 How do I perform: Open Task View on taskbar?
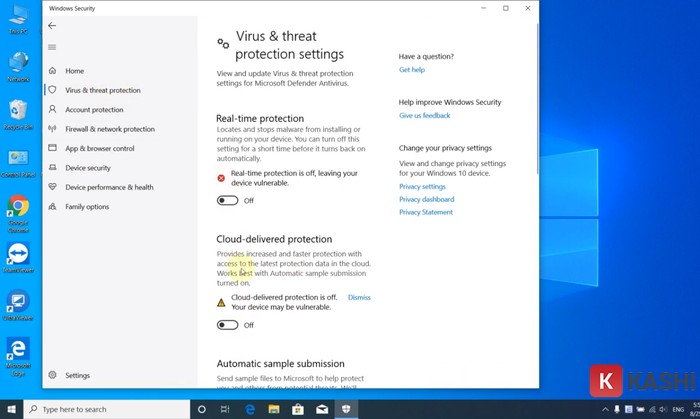click(x=225, y=409)
